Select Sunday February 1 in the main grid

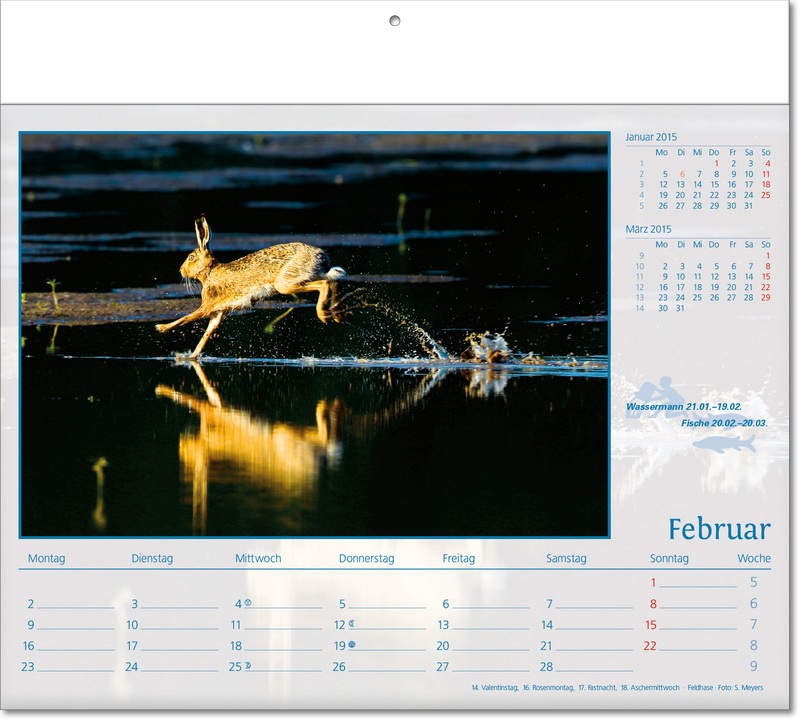pos(653,582)
